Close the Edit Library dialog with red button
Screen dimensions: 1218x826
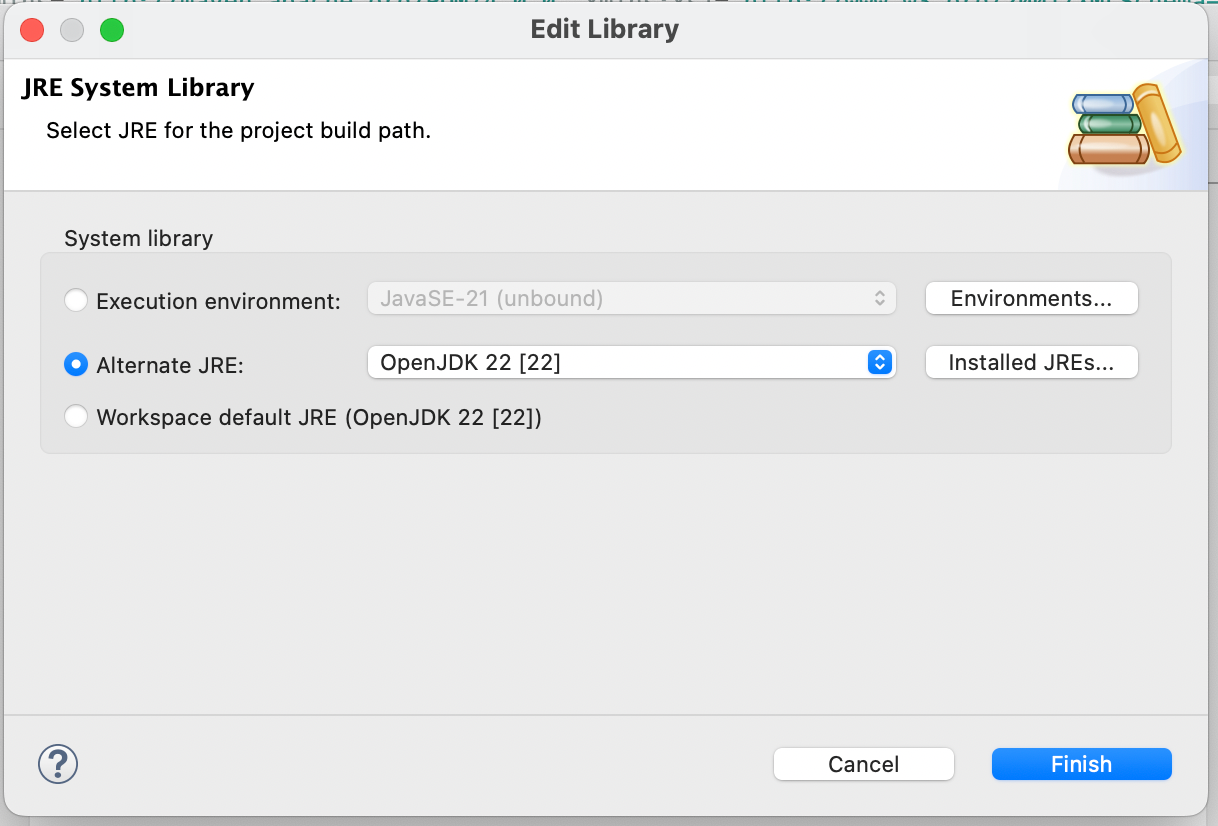[x=32, y=30]
